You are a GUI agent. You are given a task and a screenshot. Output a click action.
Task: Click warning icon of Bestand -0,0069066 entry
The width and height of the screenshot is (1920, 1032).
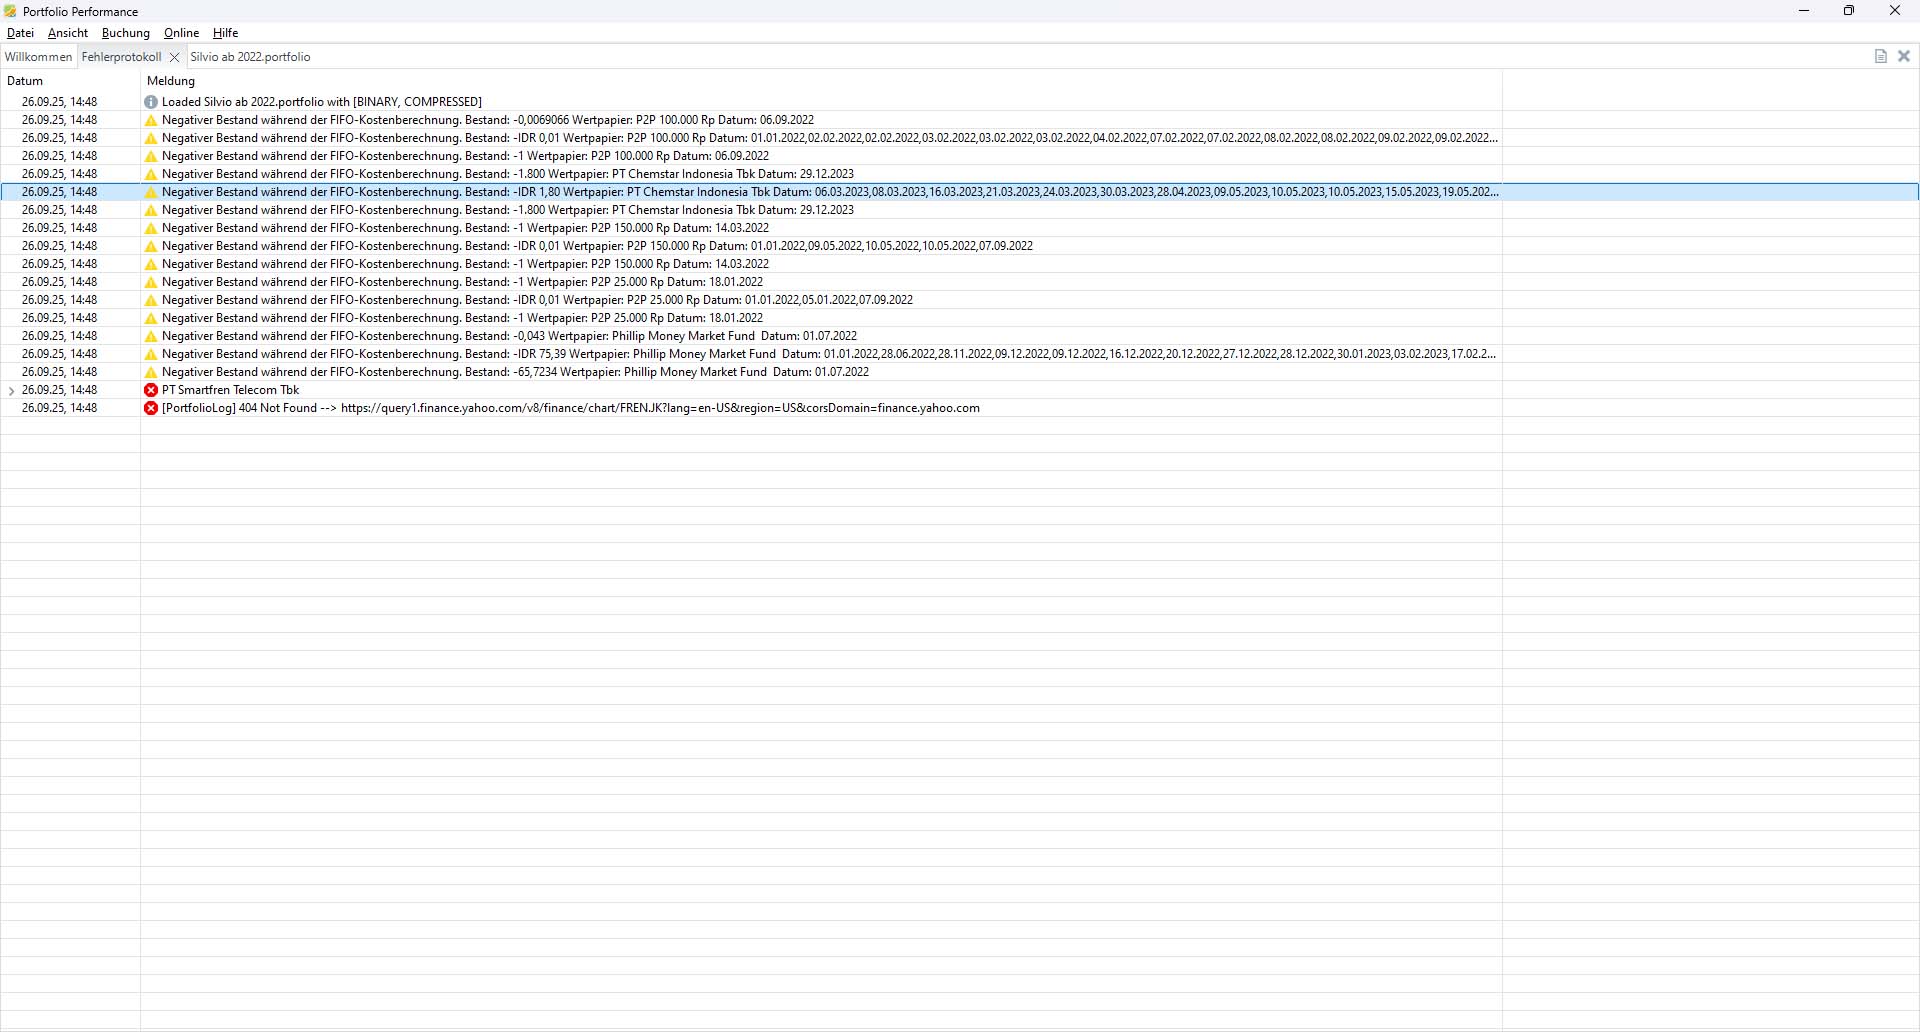151,120
